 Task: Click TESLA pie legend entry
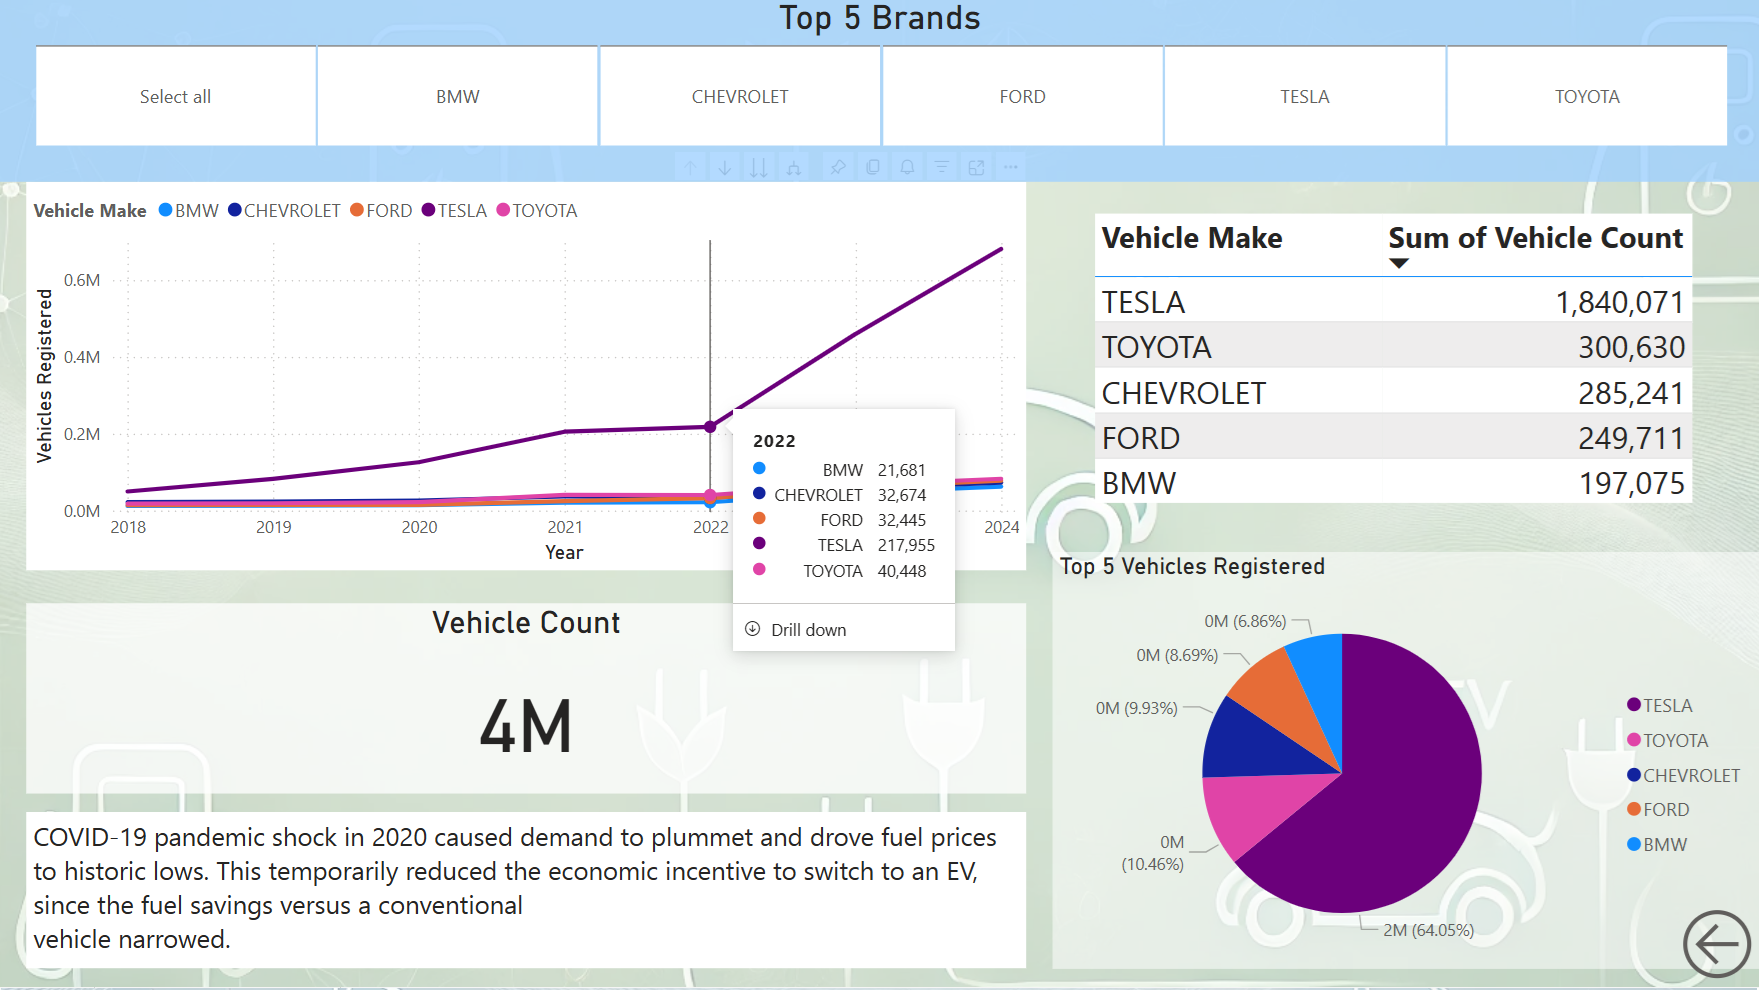(x=1660, y=705)
